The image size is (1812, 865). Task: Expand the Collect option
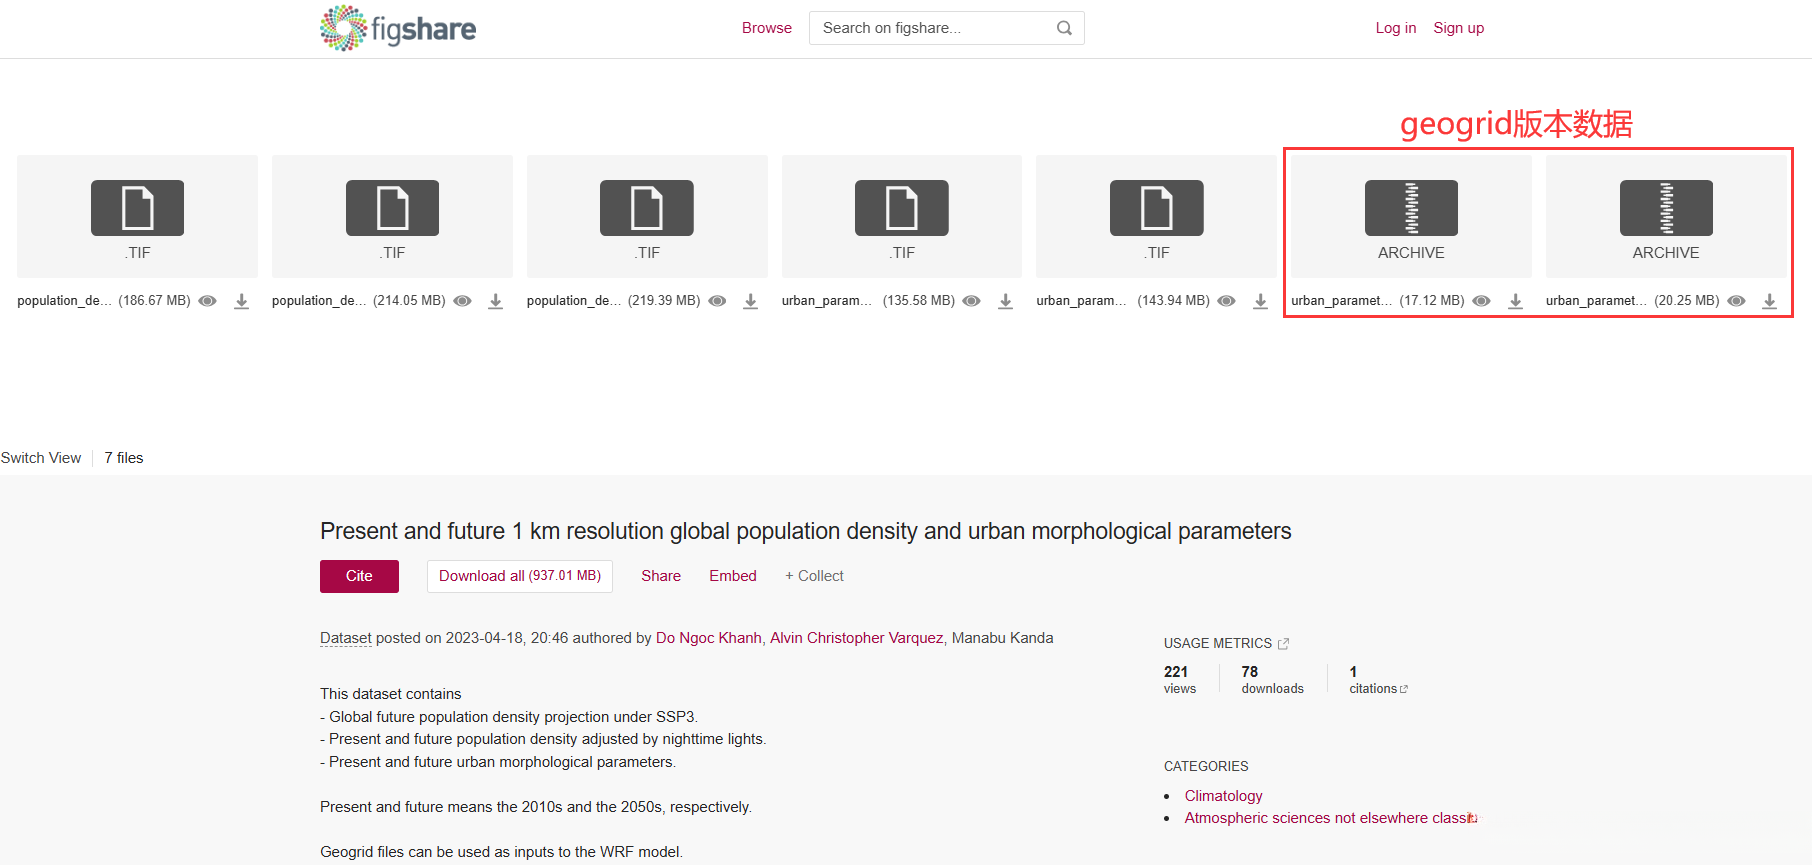coord(814,576)
